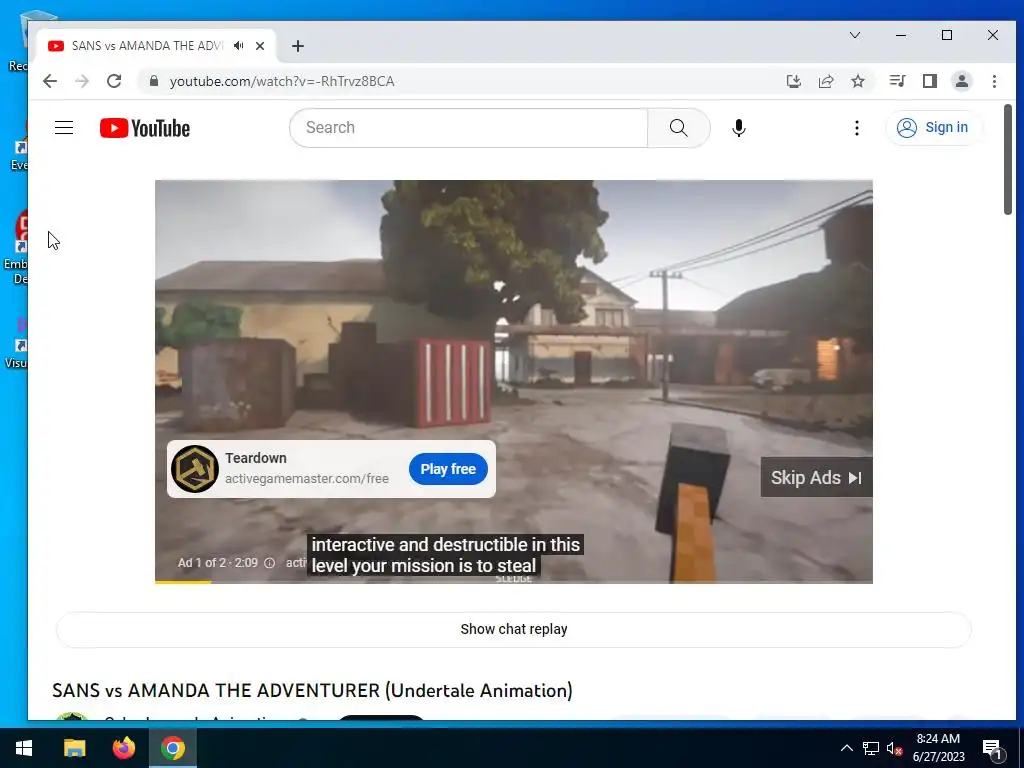Click the video title text
1024x768 pixels.
[x=312, y=690]
